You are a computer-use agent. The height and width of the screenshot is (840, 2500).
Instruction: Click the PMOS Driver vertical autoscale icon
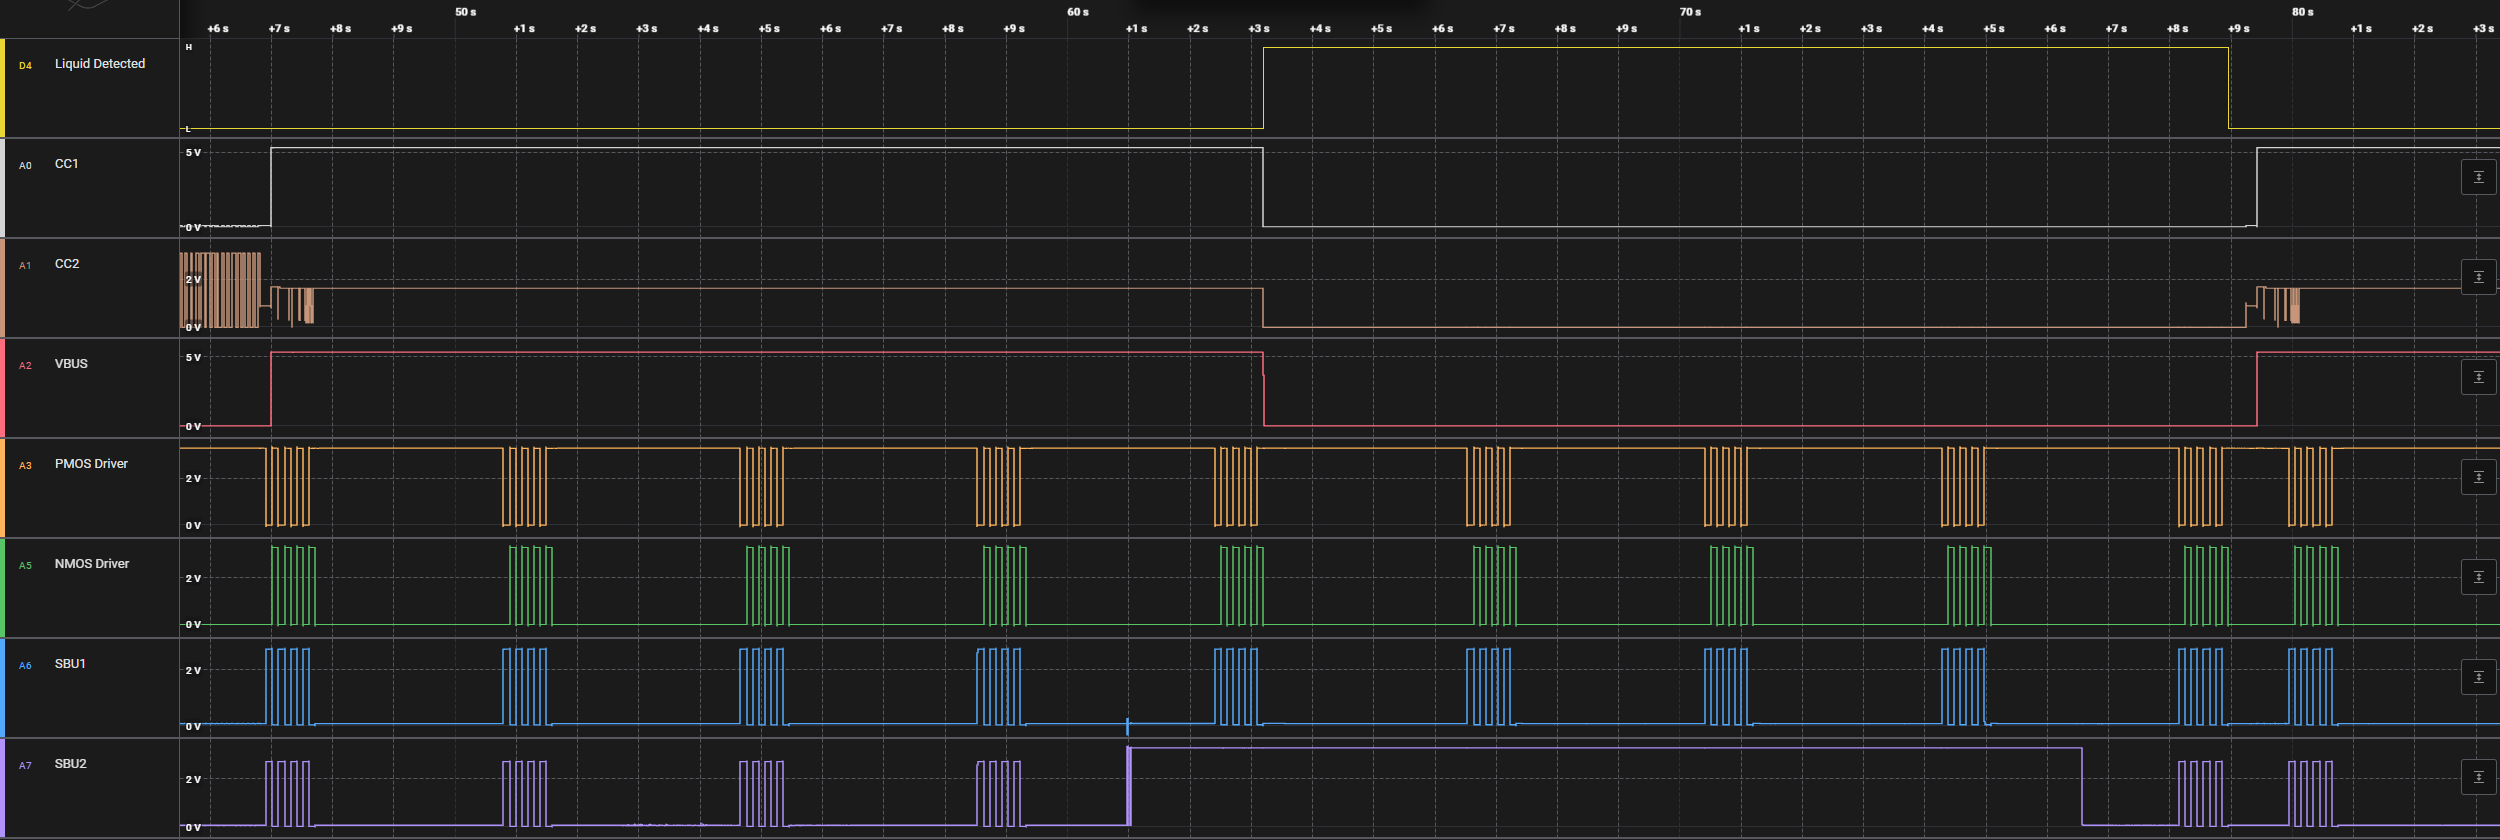click(2478, 477)
